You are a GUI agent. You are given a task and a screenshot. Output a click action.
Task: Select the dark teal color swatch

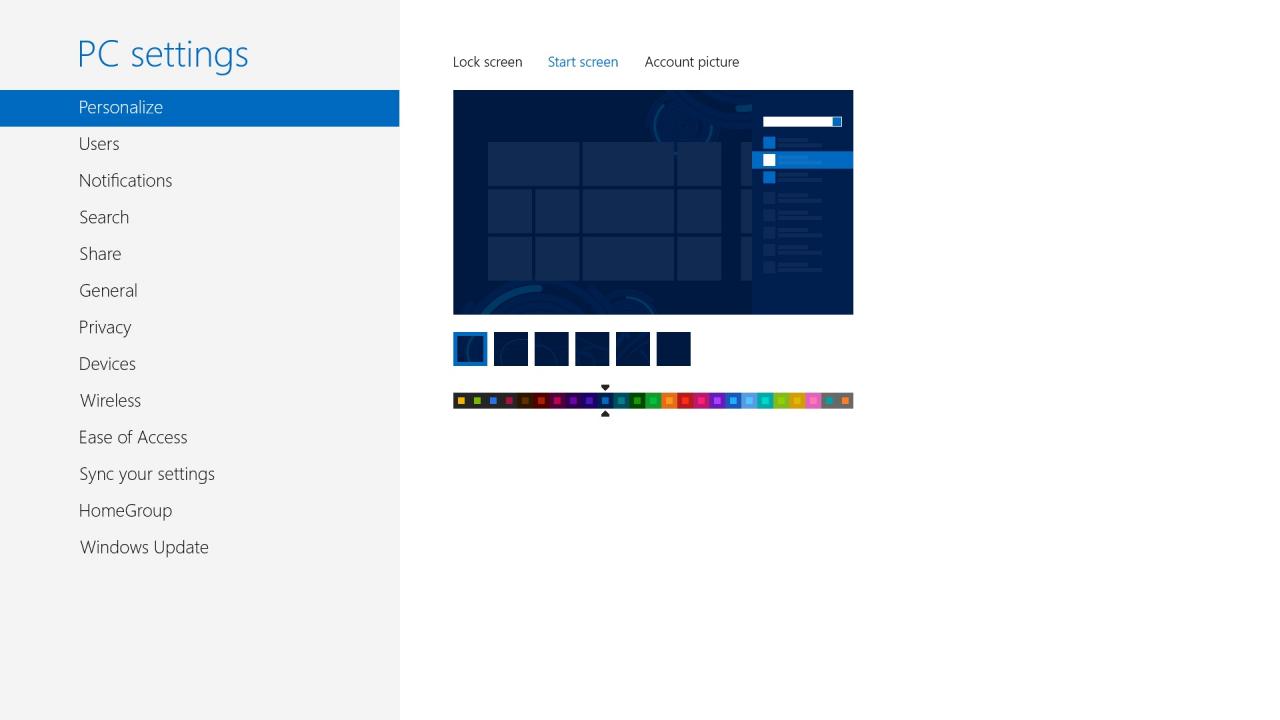tap(621, 401)
